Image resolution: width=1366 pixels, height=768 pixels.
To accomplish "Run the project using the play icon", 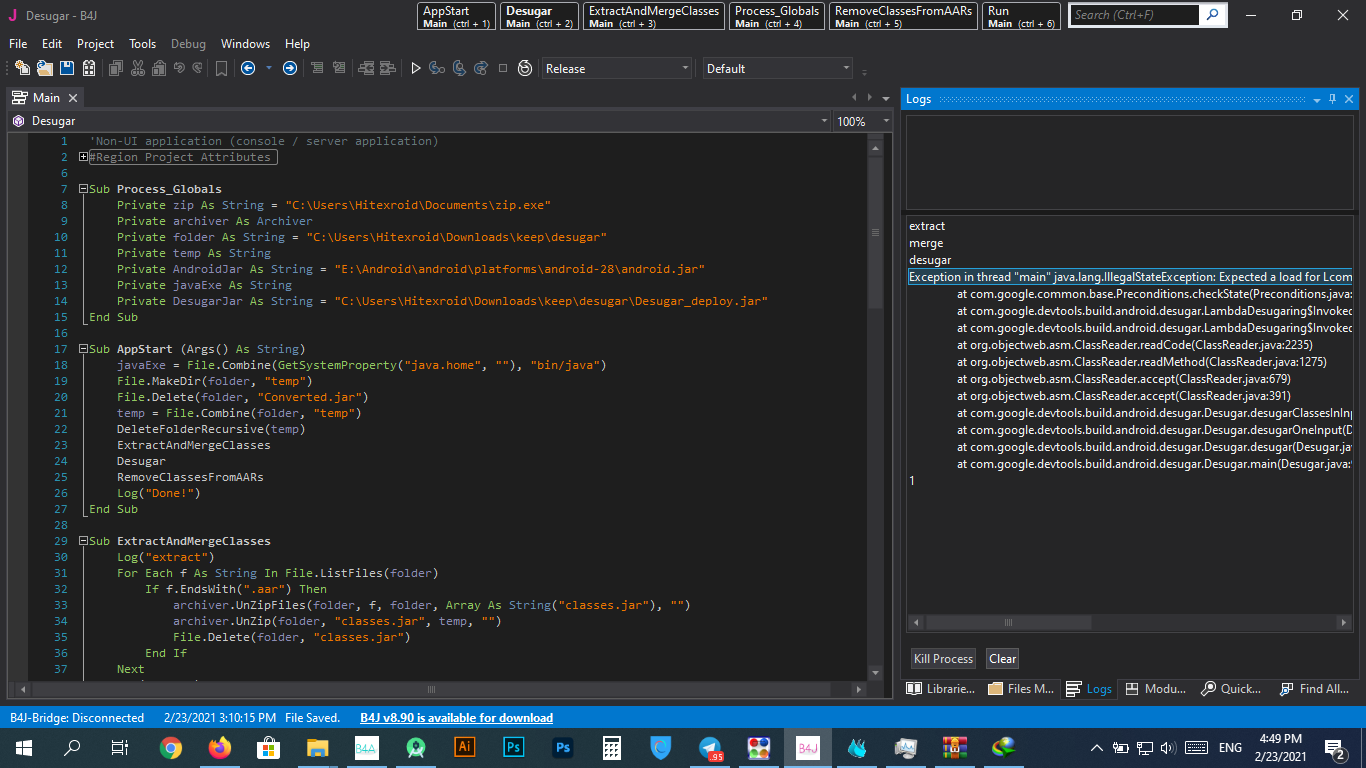I will coord(415,68).
